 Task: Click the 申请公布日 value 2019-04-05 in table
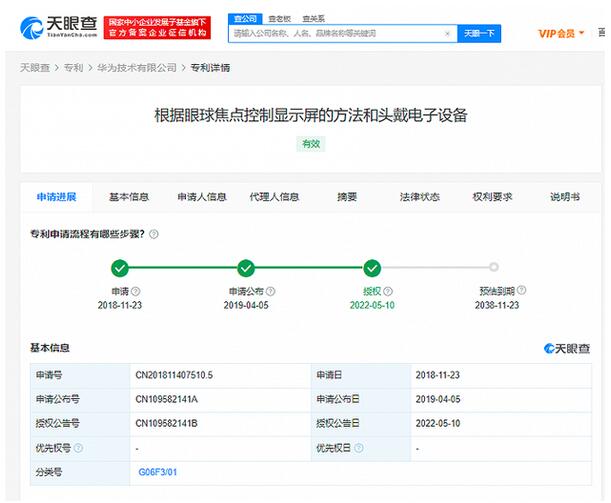[x=438, y=399]
